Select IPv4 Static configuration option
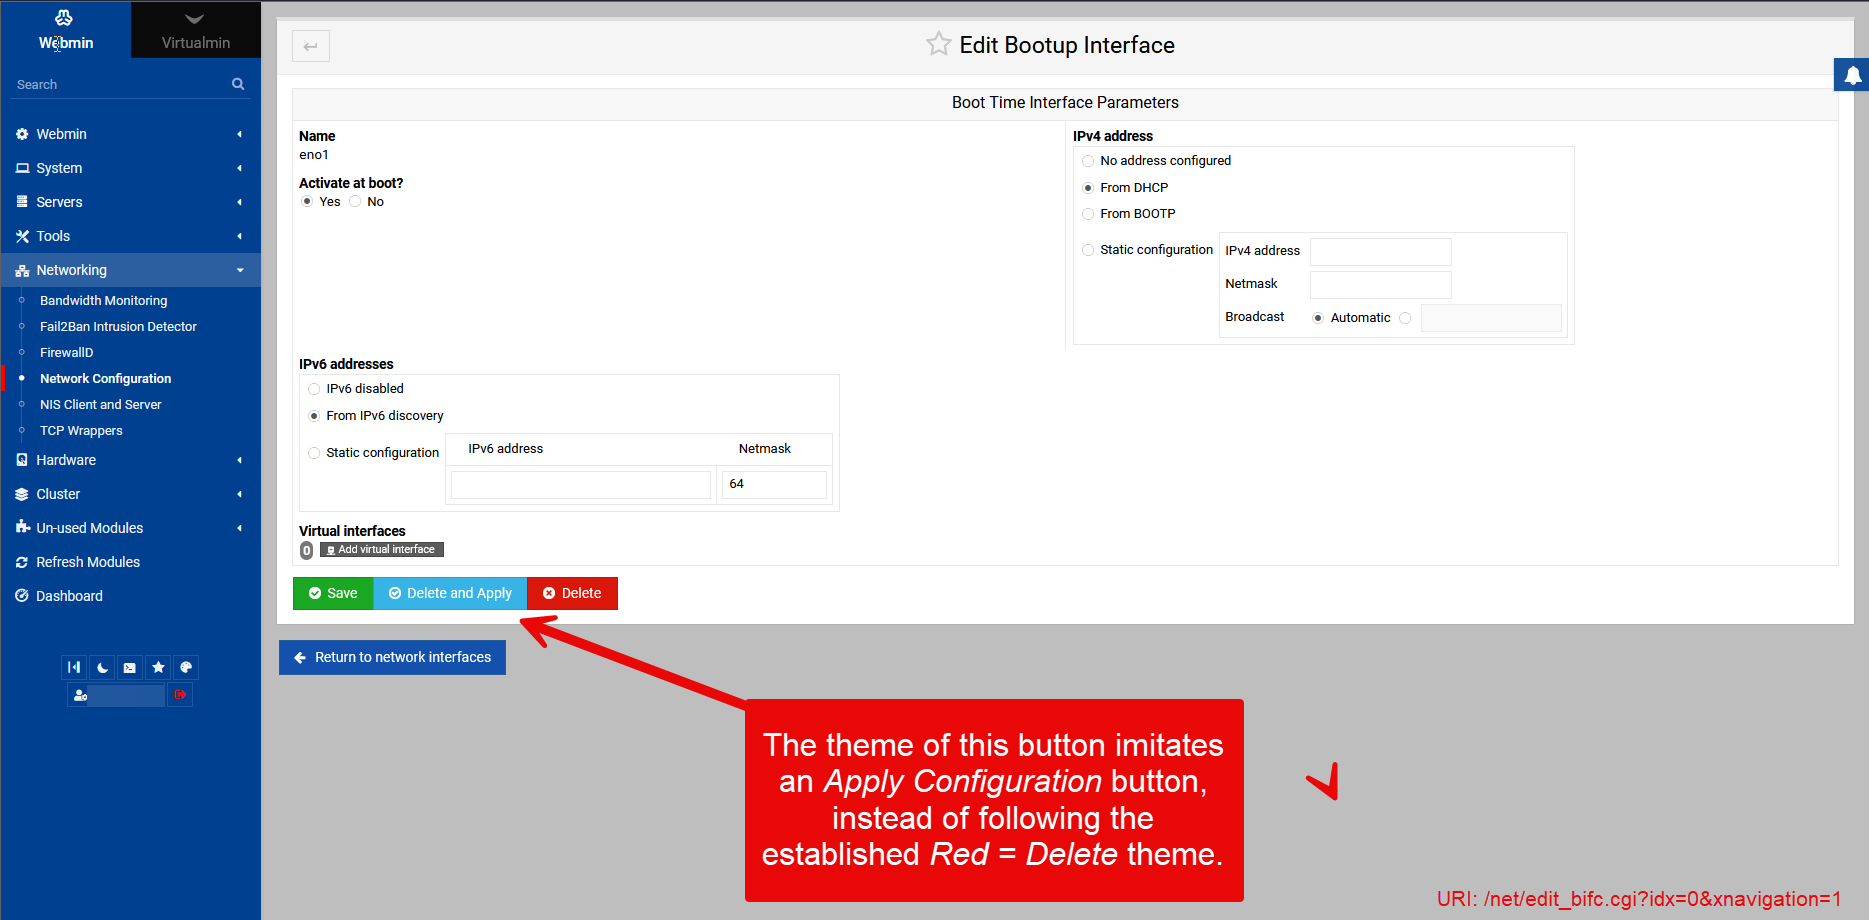This screenshot has width=1869, height=920. tap(1088, 250)
